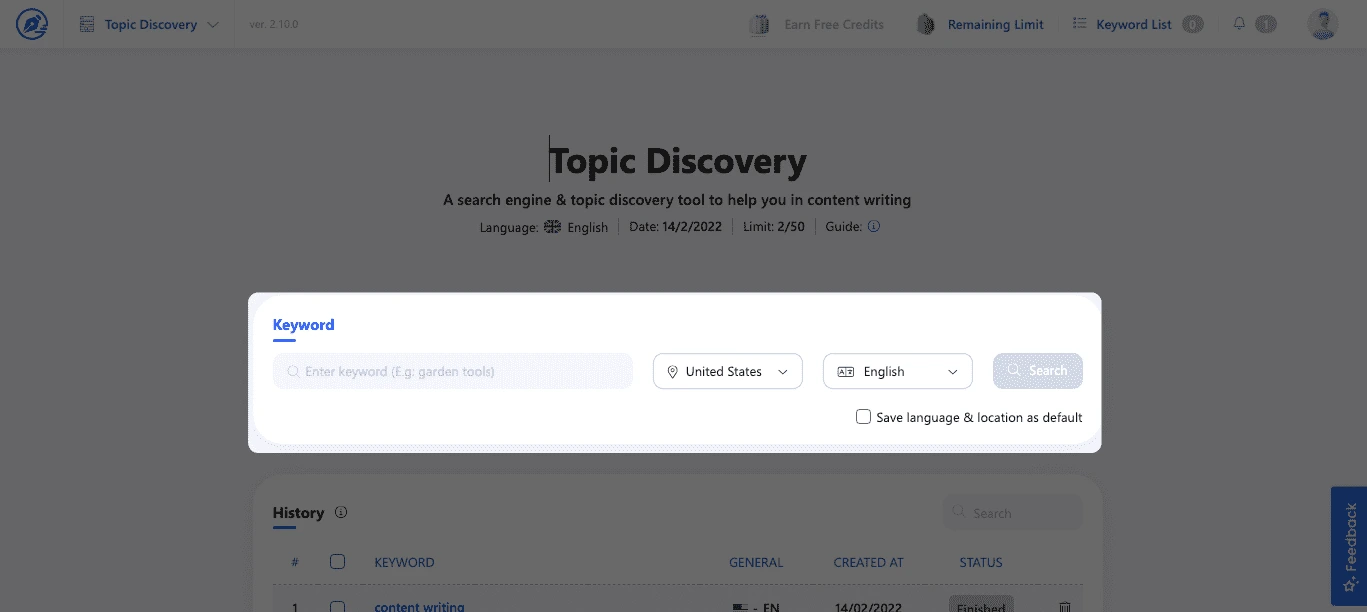Click the UK flag language icon
This screenshot has height=612, width=1367.
point(552,227)
